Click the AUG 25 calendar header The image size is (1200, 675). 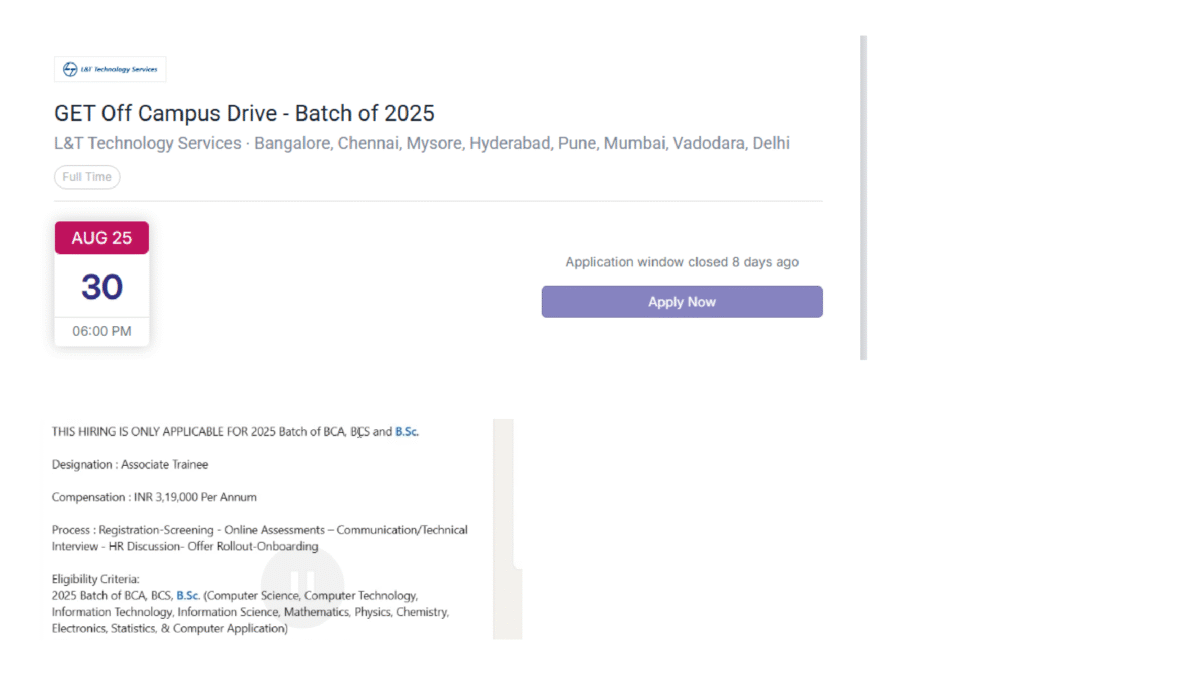tap(102, 238)
